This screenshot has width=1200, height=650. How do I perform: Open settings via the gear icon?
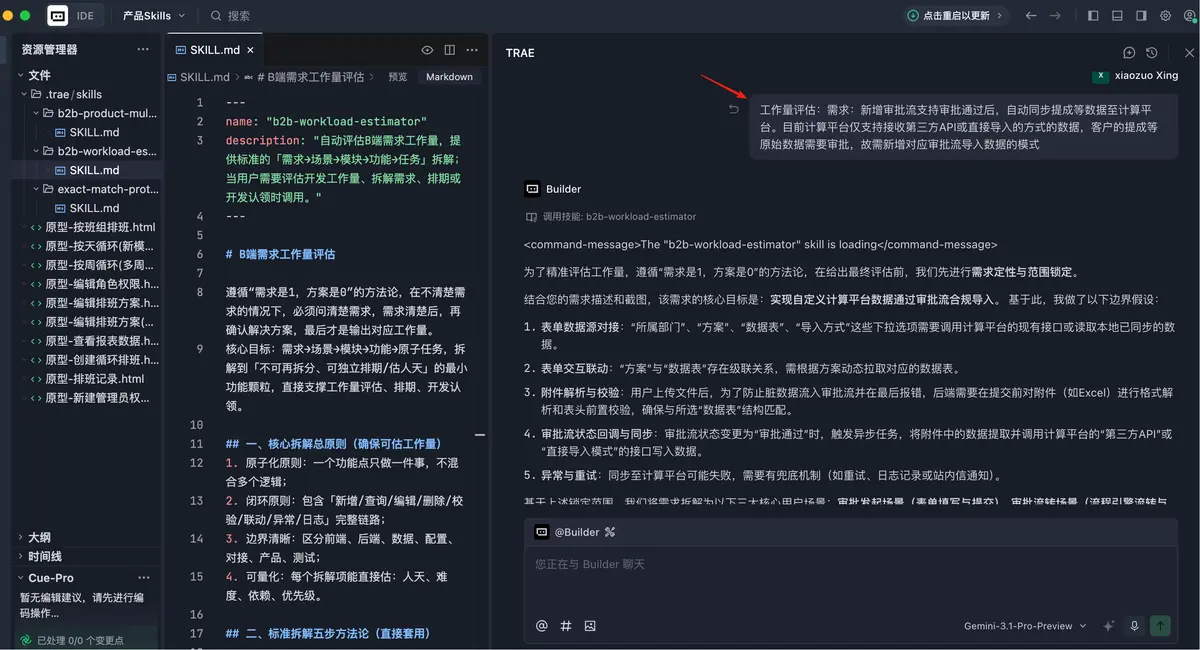point(1165,16)
